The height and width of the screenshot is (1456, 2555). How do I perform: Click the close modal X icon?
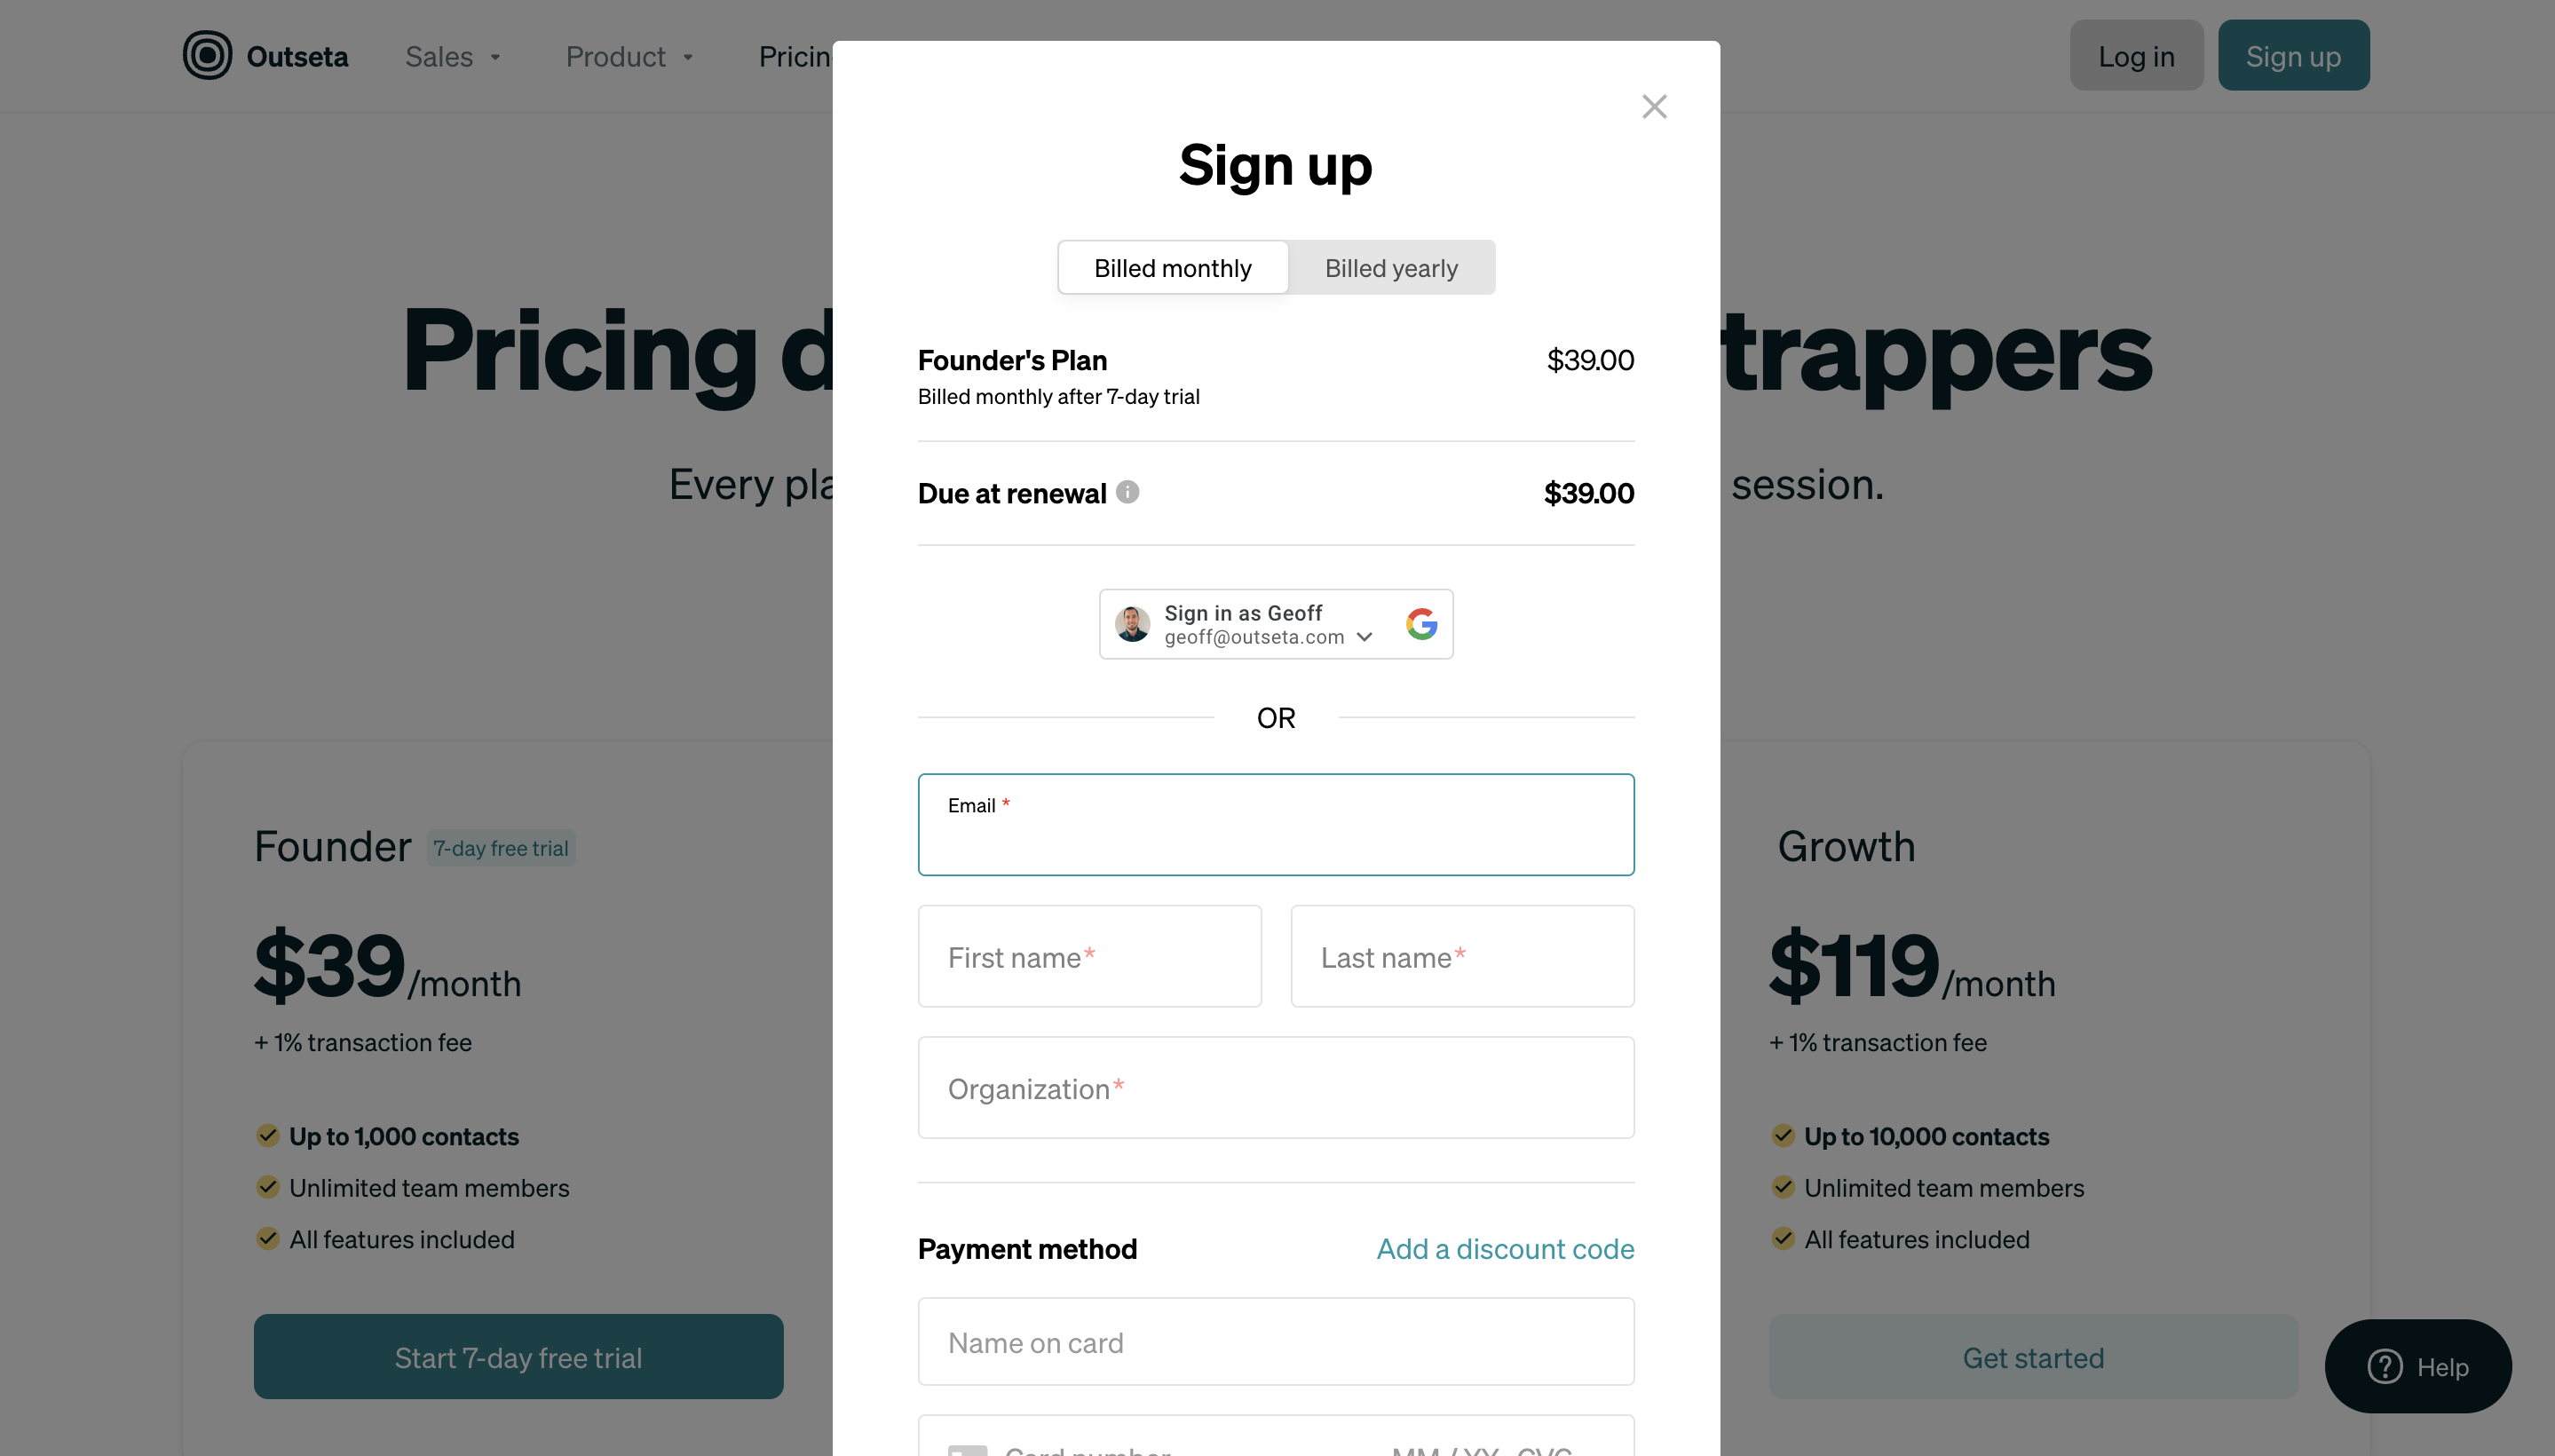coord(1653,107)
